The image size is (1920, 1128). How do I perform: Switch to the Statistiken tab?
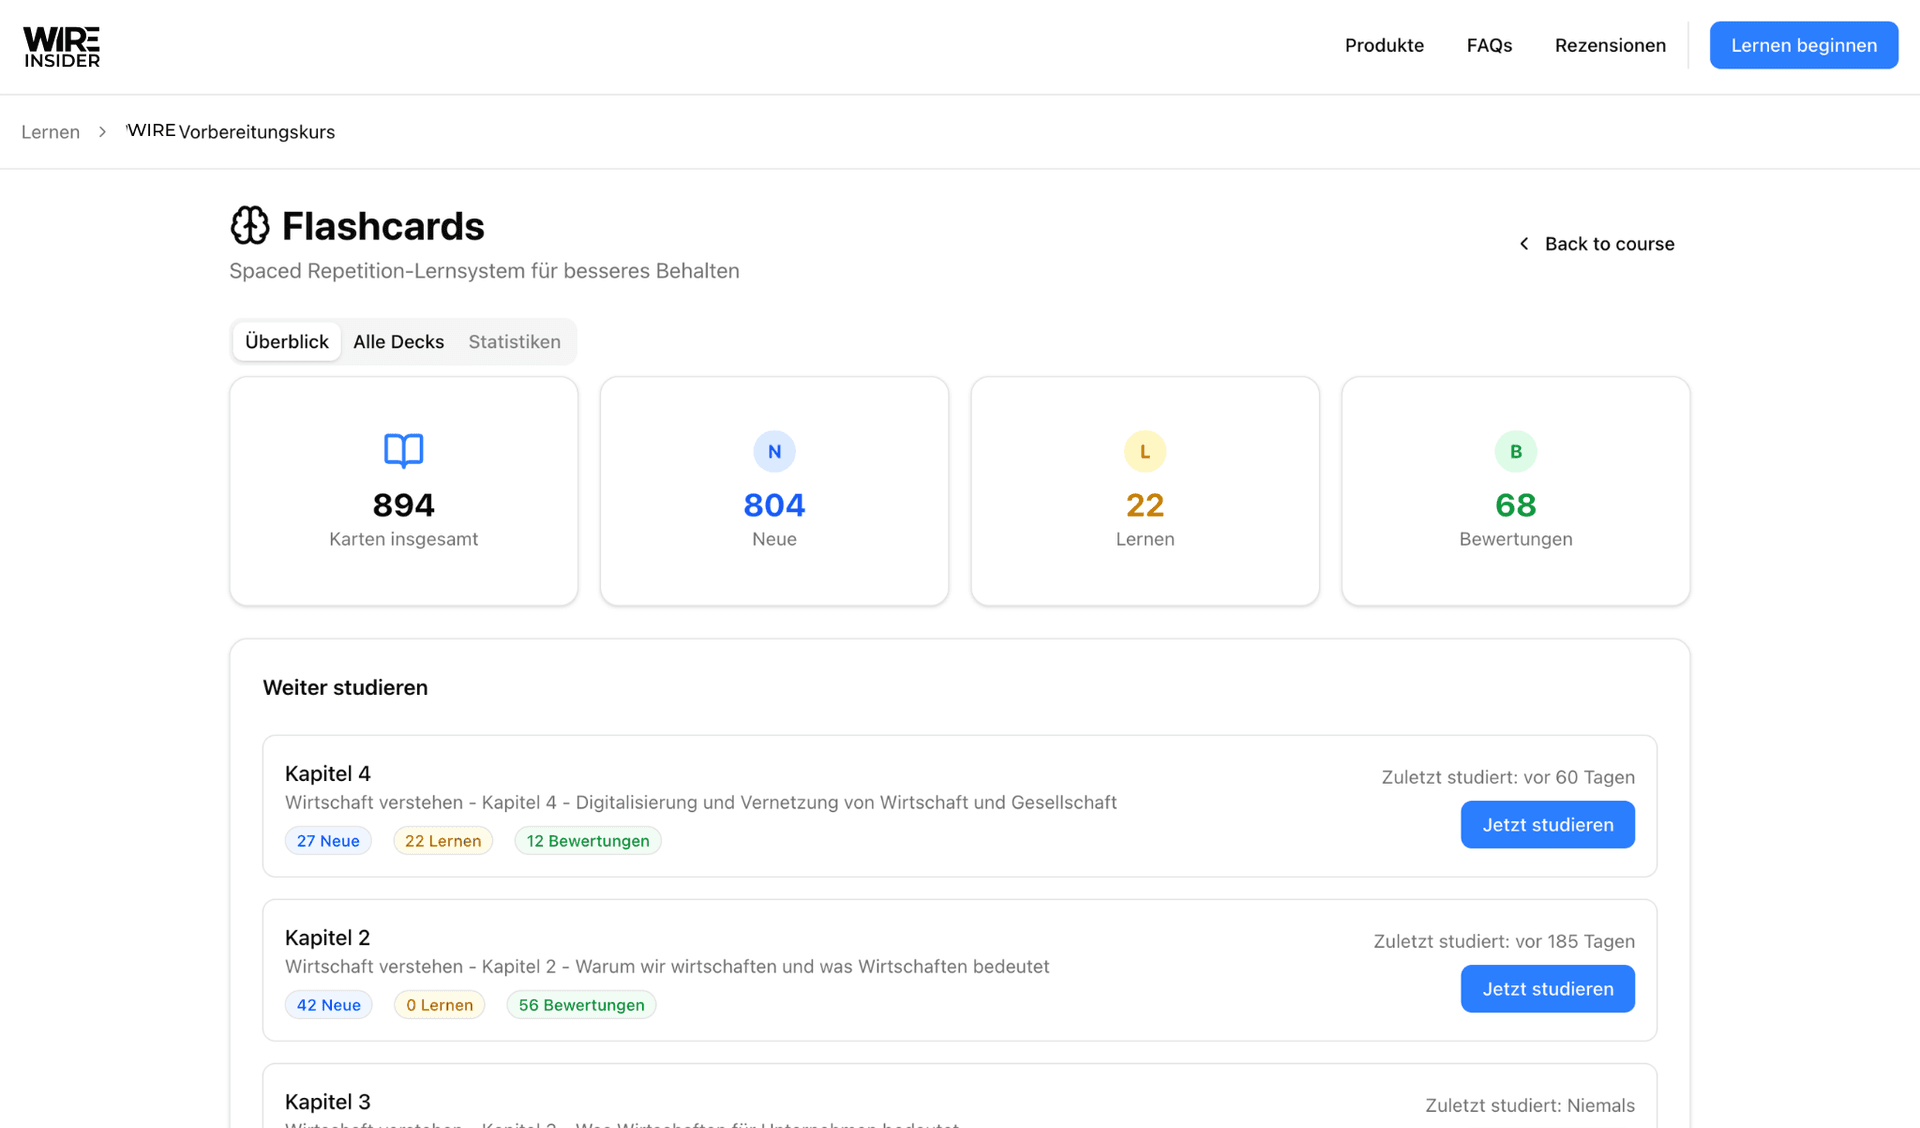pos(514,342)
